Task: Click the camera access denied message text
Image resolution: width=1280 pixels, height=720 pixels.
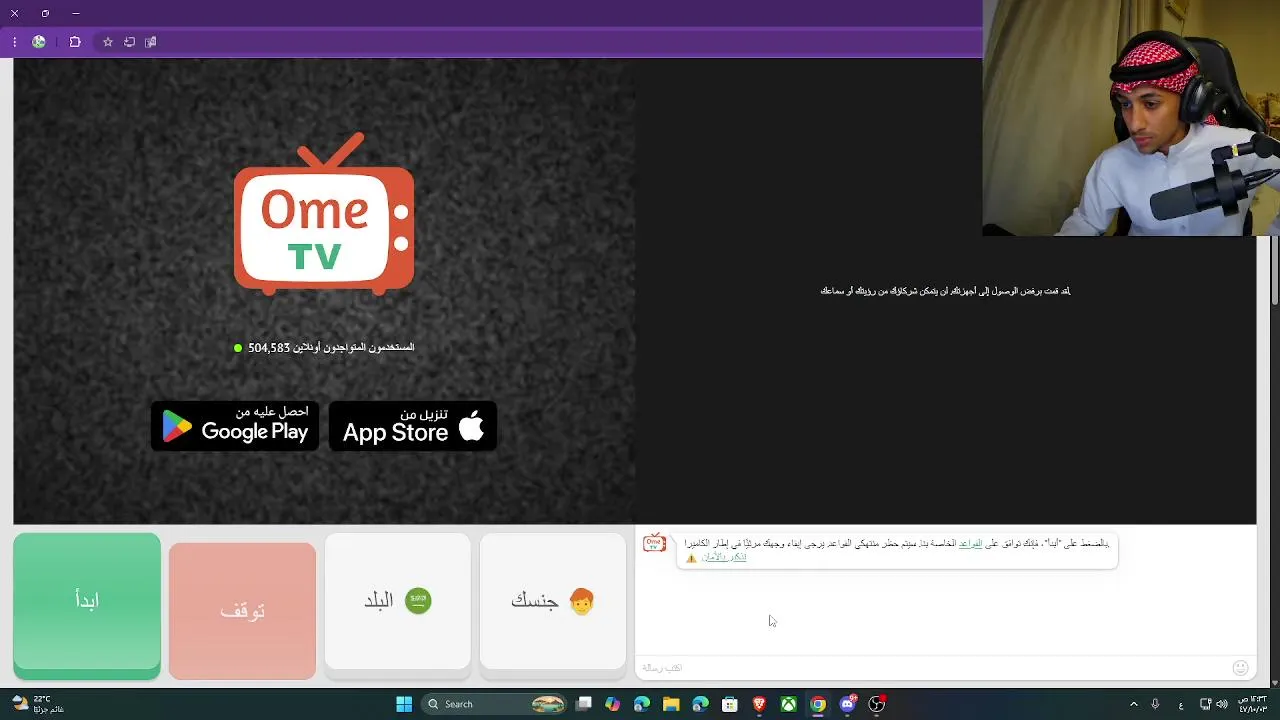Action: coord(945,291)
